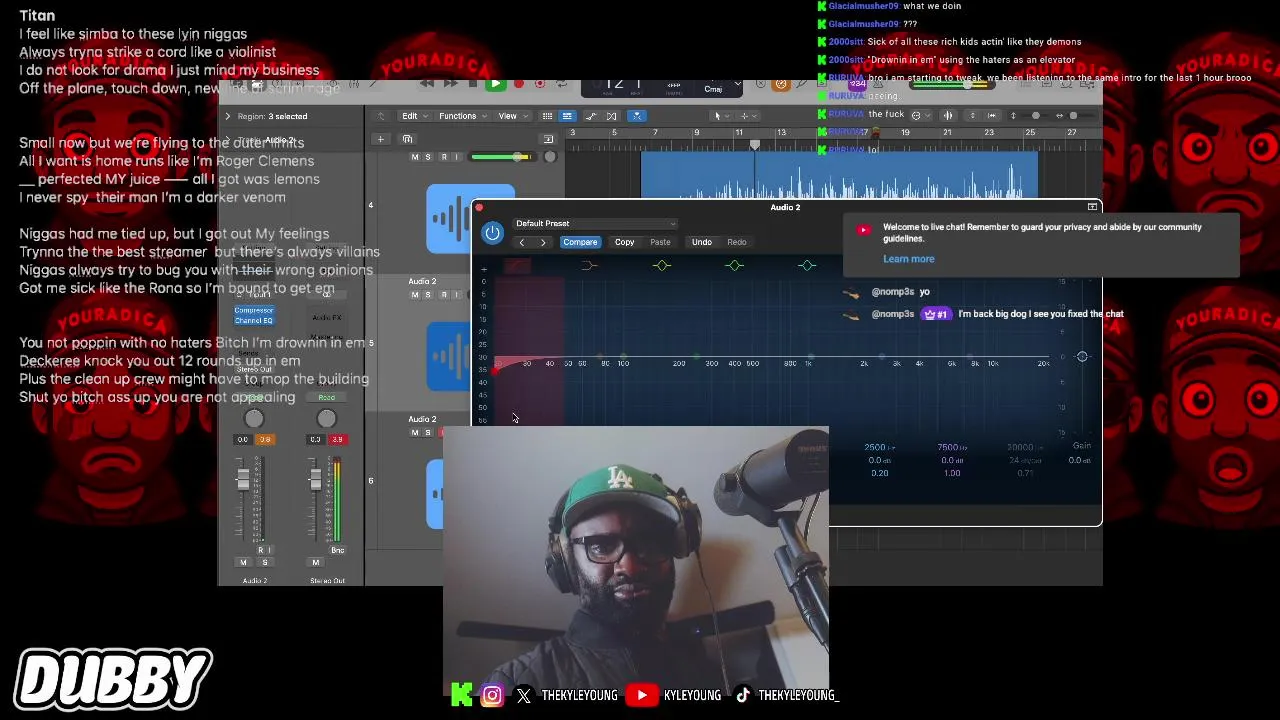Toggle the low shelf EQ band icon
Viewport: 1280px width, 720px height.
(589, 265)
